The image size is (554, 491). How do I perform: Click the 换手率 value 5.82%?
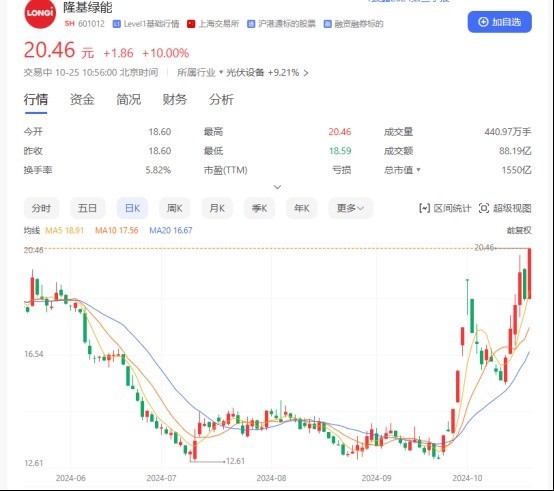158,170
